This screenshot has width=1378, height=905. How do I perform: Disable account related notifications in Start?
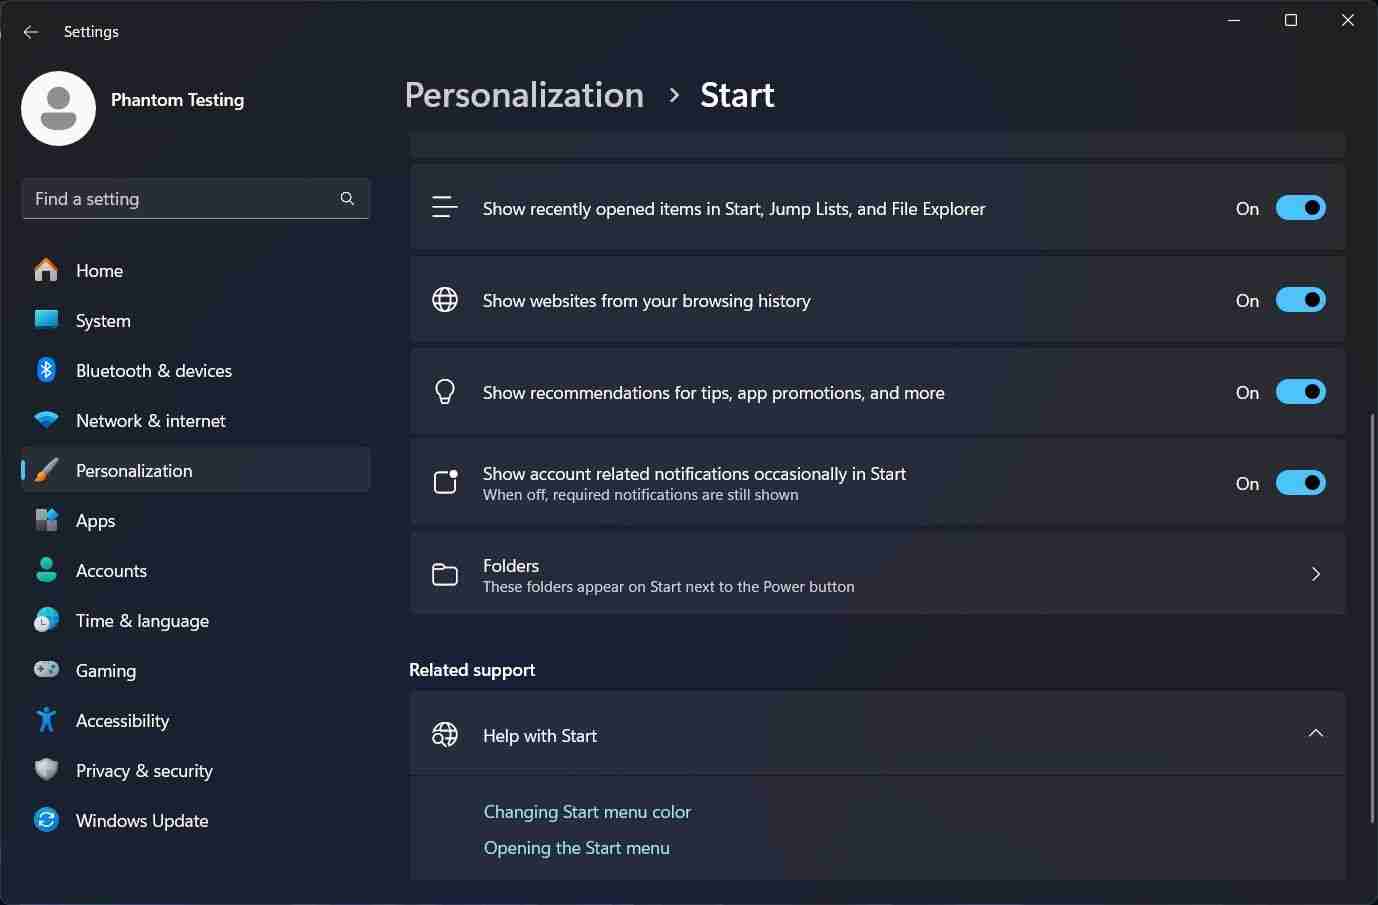(1300, 483)
